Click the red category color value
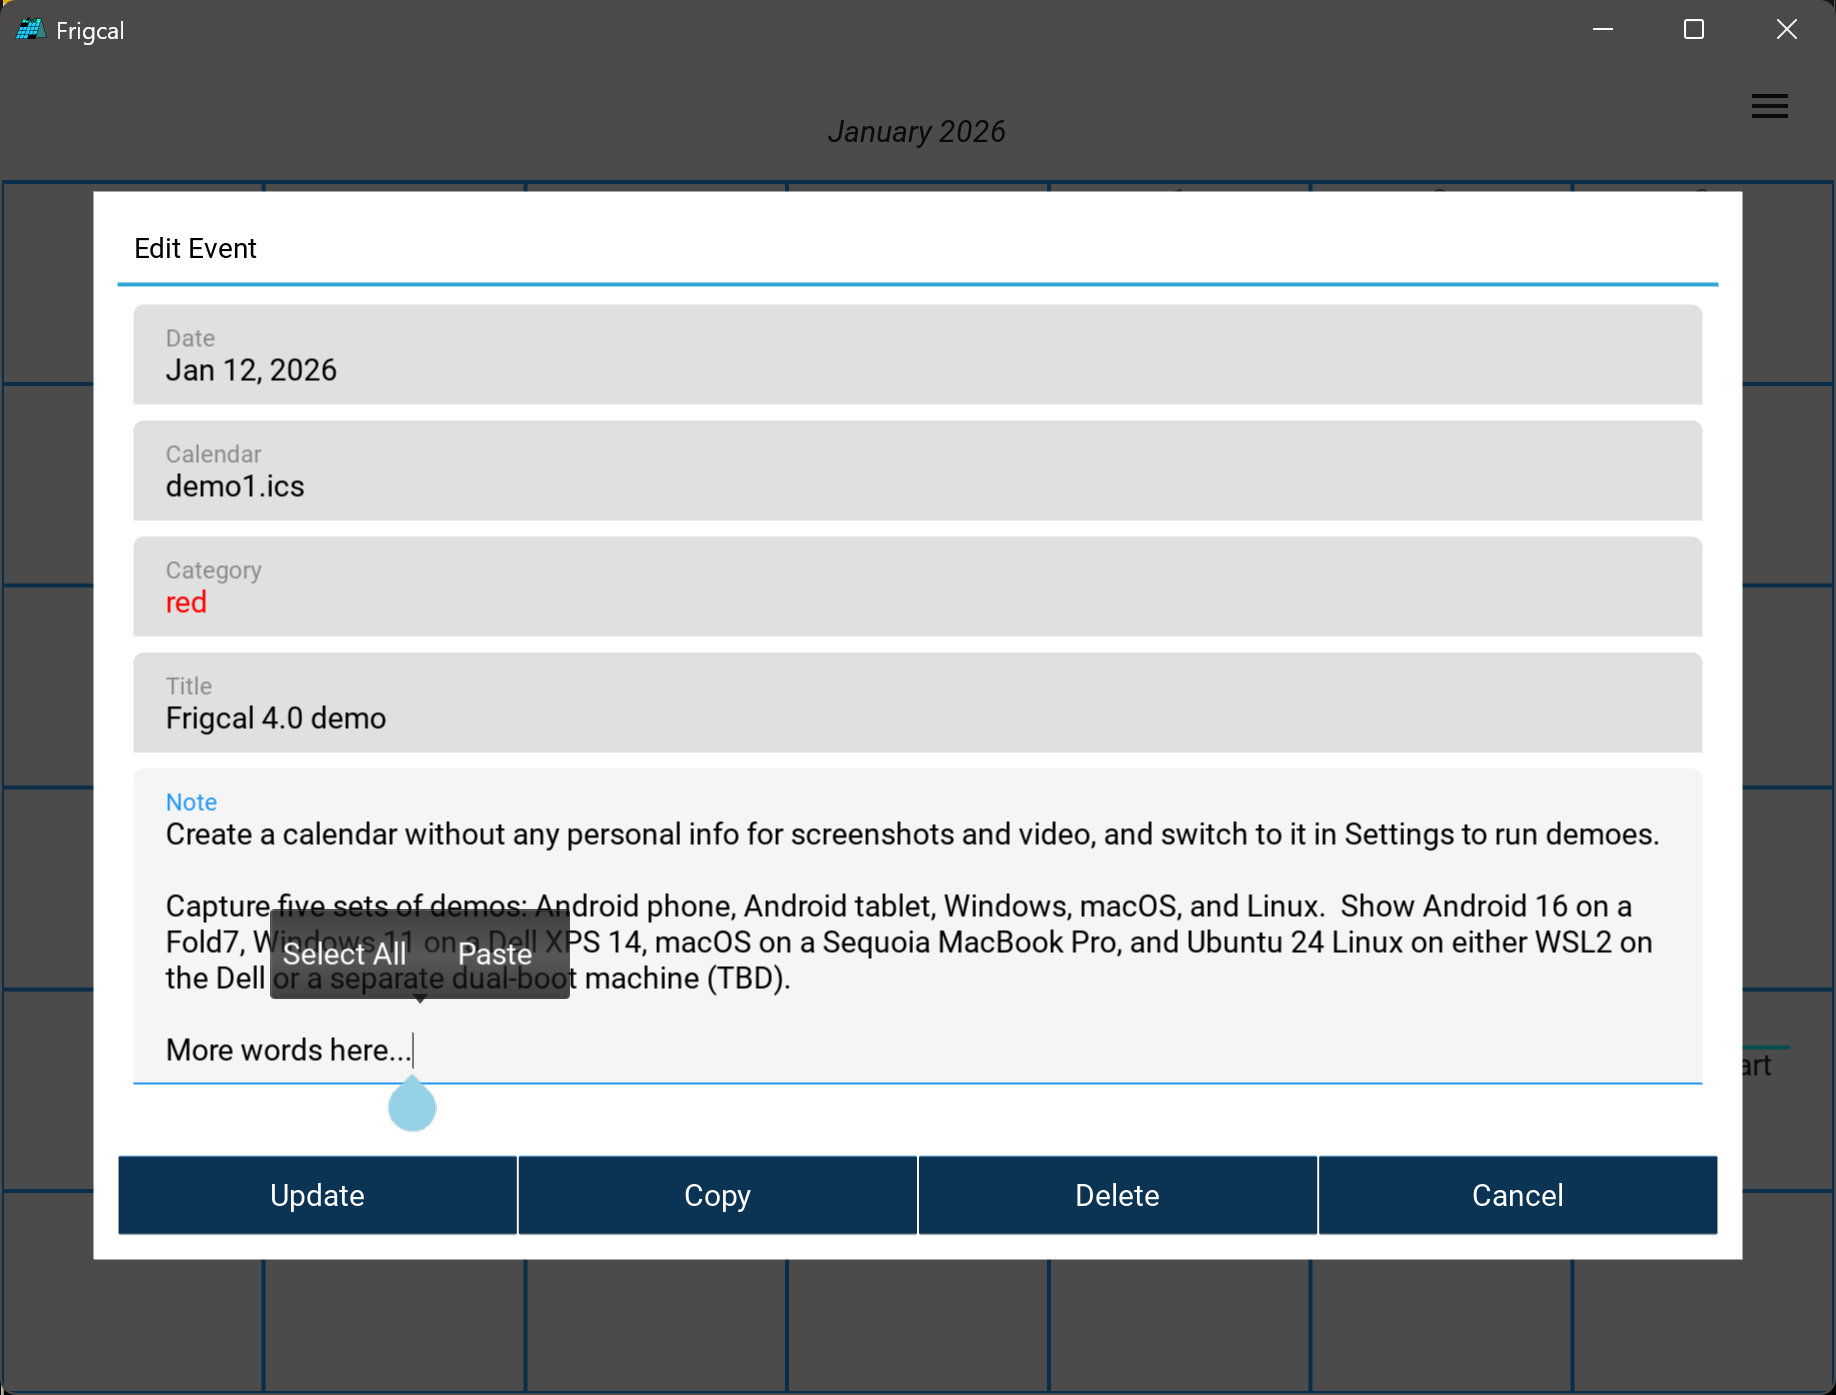 (x=186, y=603)
